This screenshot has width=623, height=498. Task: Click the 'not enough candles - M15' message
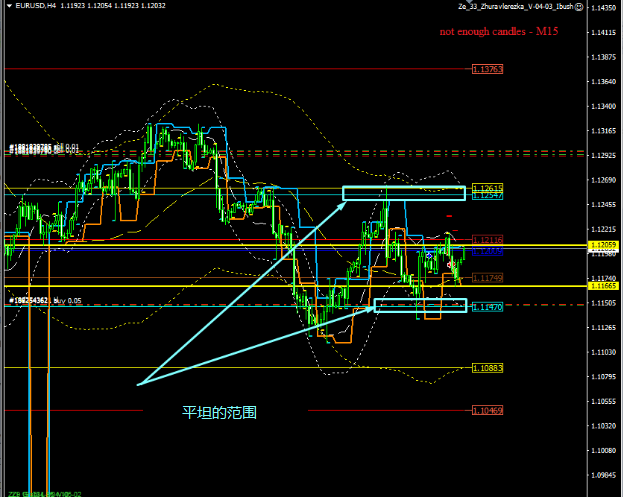pos(498,32)
